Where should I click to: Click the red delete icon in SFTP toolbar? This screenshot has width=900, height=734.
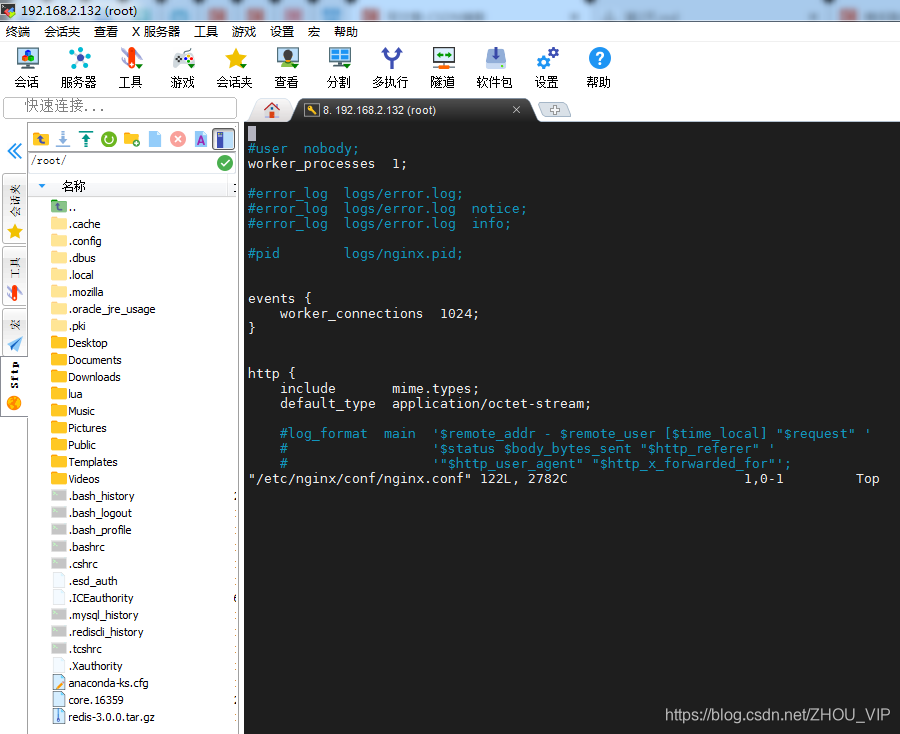(x=178, y=139)
